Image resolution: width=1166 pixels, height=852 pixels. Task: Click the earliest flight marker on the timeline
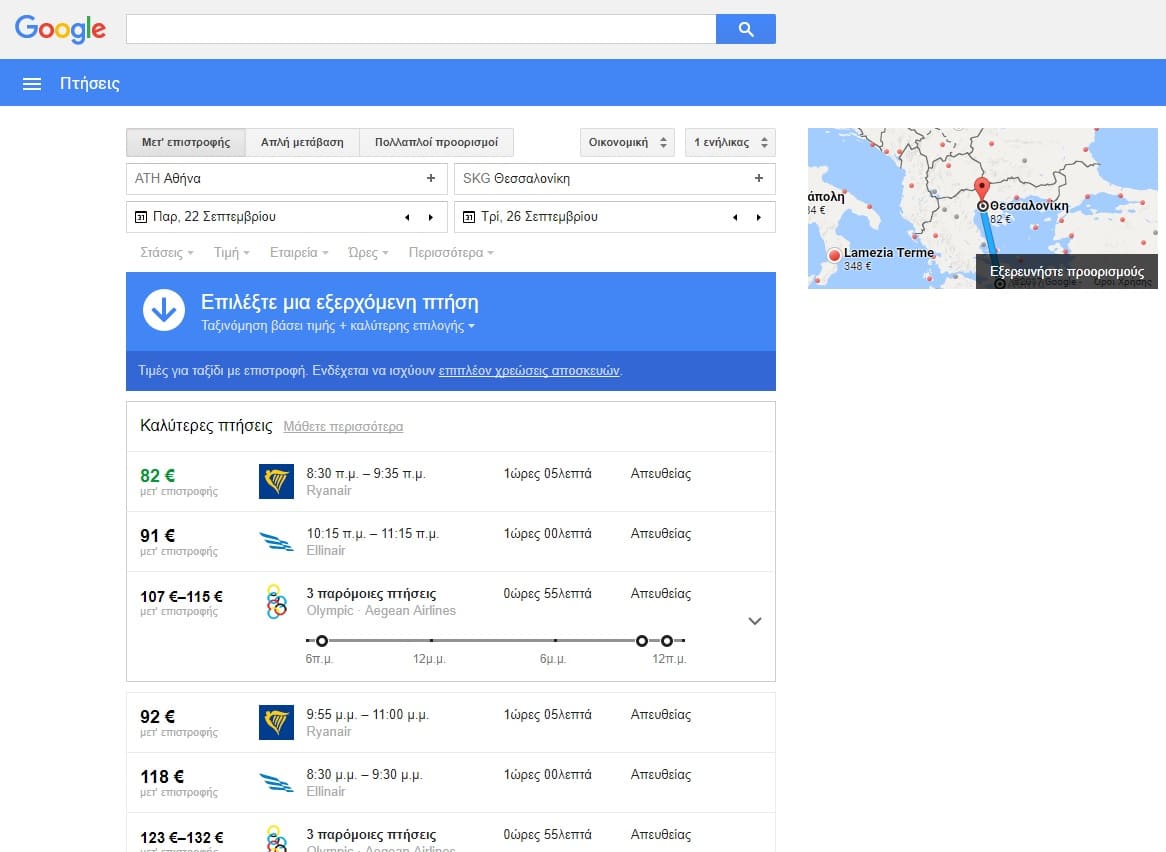tap(321, 640)
